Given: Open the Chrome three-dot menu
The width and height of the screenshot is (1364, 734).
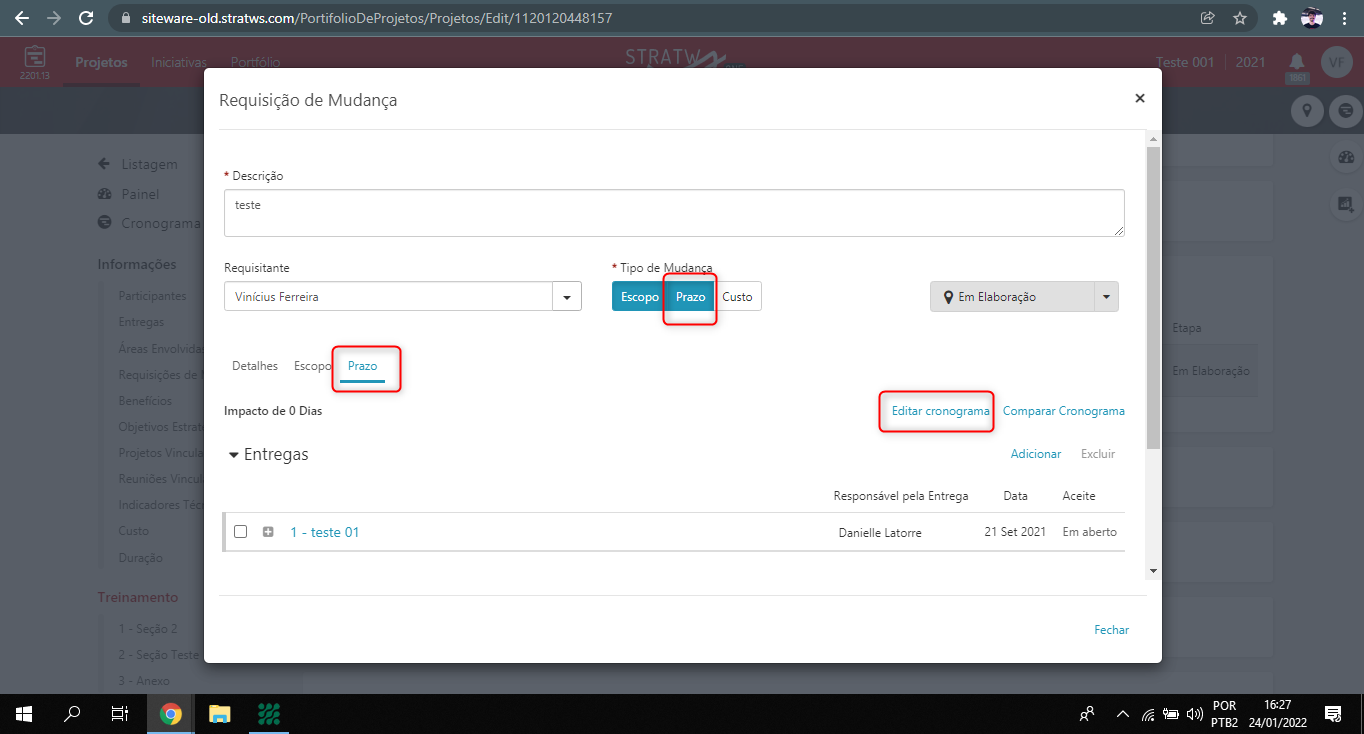Looking at the screenshot, I should [1345, 18].
